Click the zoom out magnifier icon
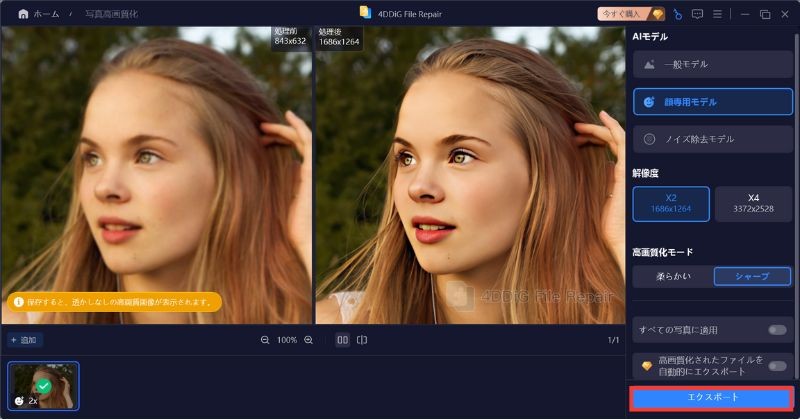This screenshot has height=419, width=800. (x=265, y=340)
